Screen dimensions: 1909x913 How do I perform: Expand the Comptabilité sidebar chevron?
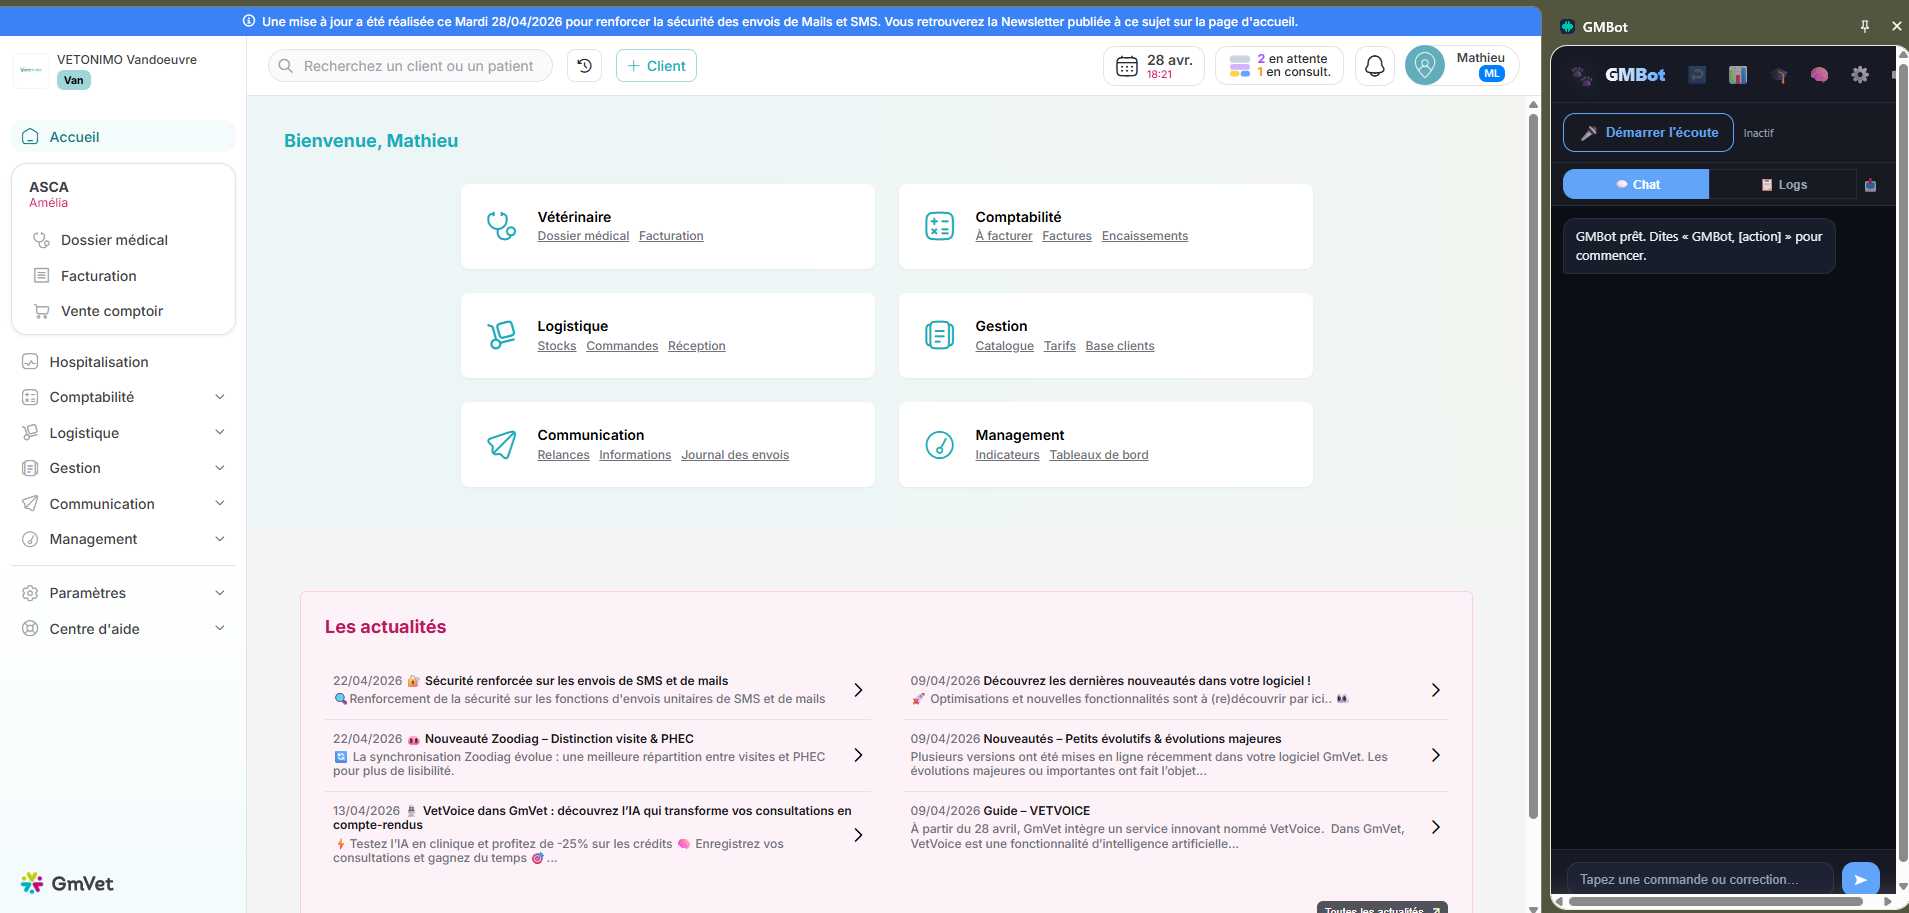(x=220, y=397)
